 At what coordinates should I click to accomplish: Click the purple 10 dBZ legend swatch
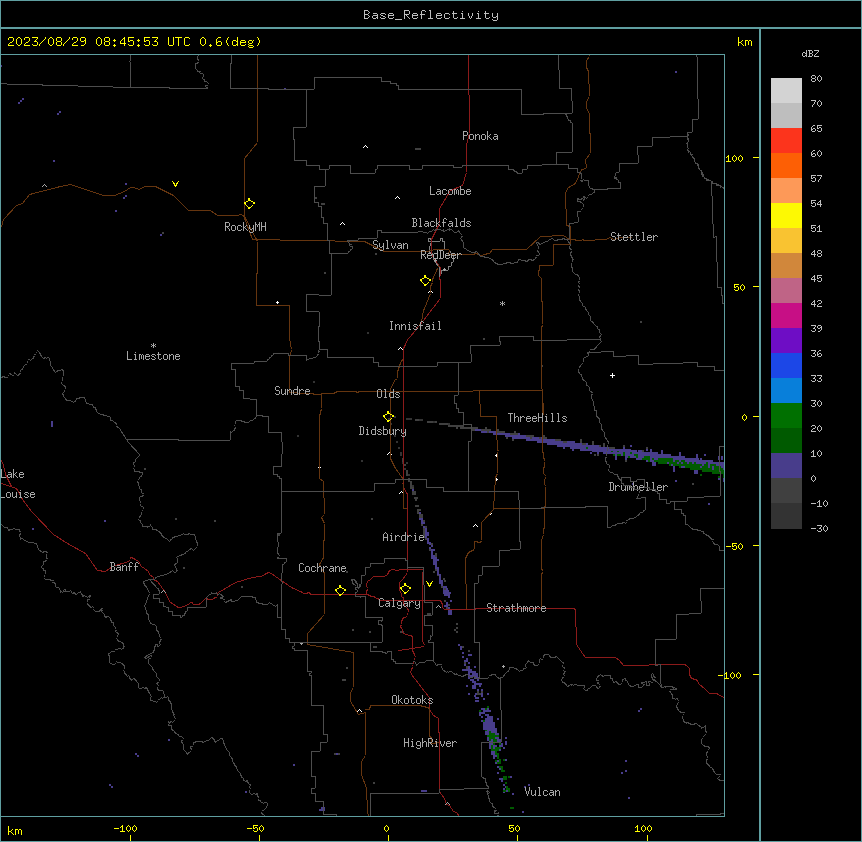[x=786, y=466]
